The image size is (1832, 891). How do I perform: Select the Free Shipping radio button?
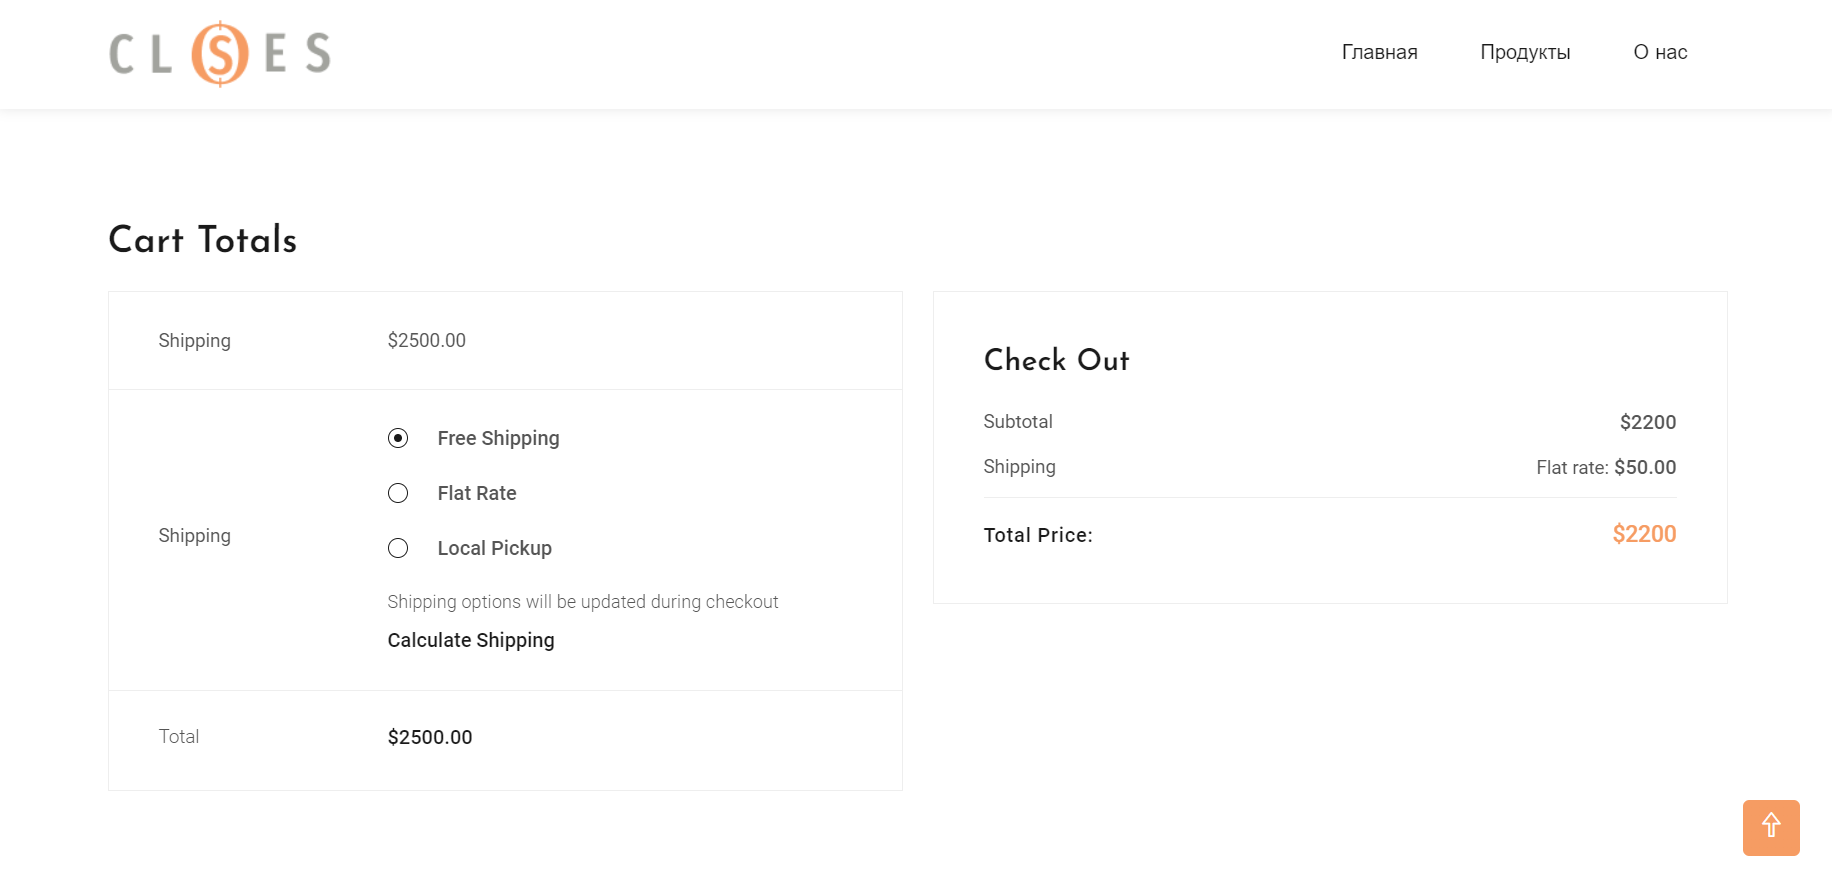(398, 438)
